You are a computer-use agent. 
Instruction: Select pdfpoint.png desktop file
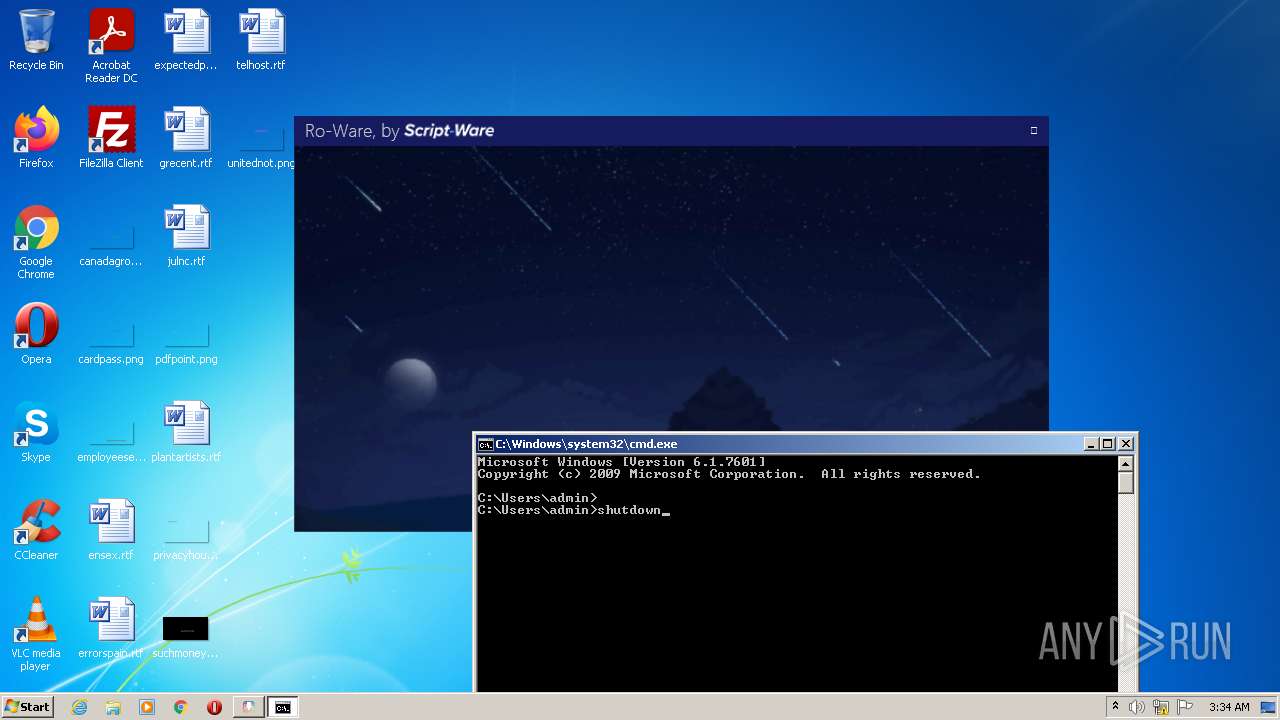pos(186,344)
